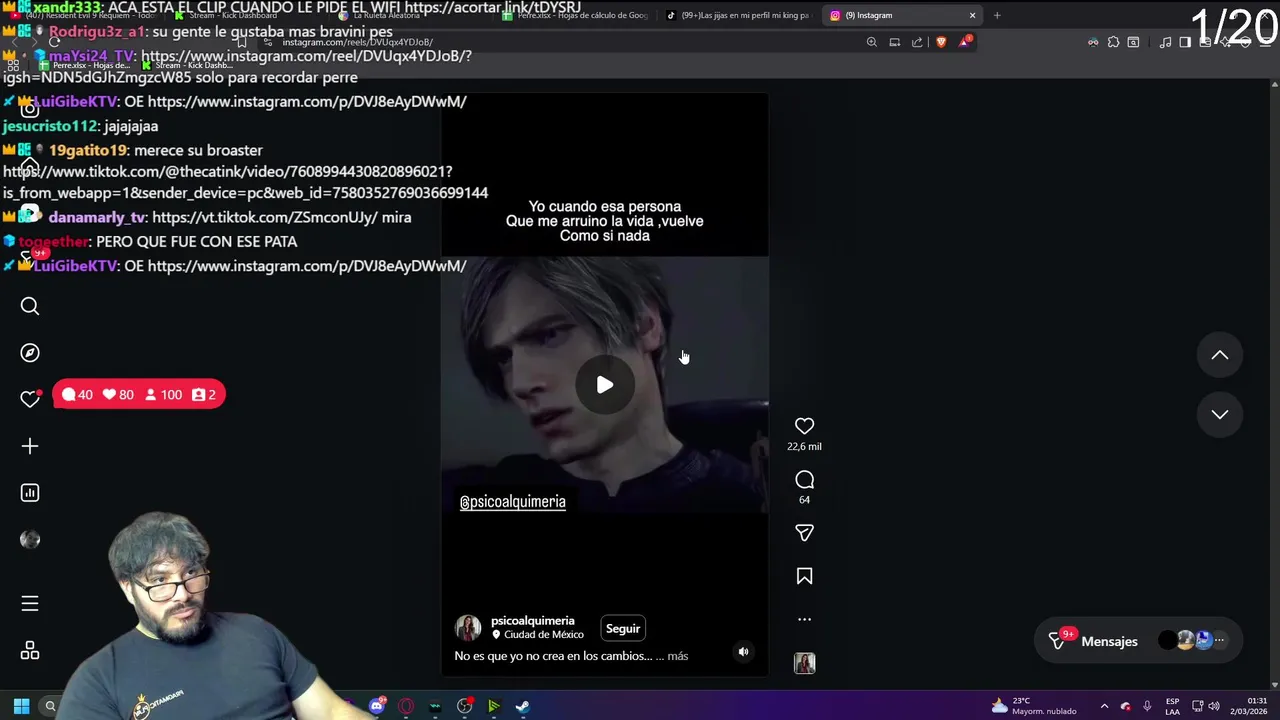Create new post with plus icon
The width and height of the screenshot is (1280, 720).
pos(30,446)
